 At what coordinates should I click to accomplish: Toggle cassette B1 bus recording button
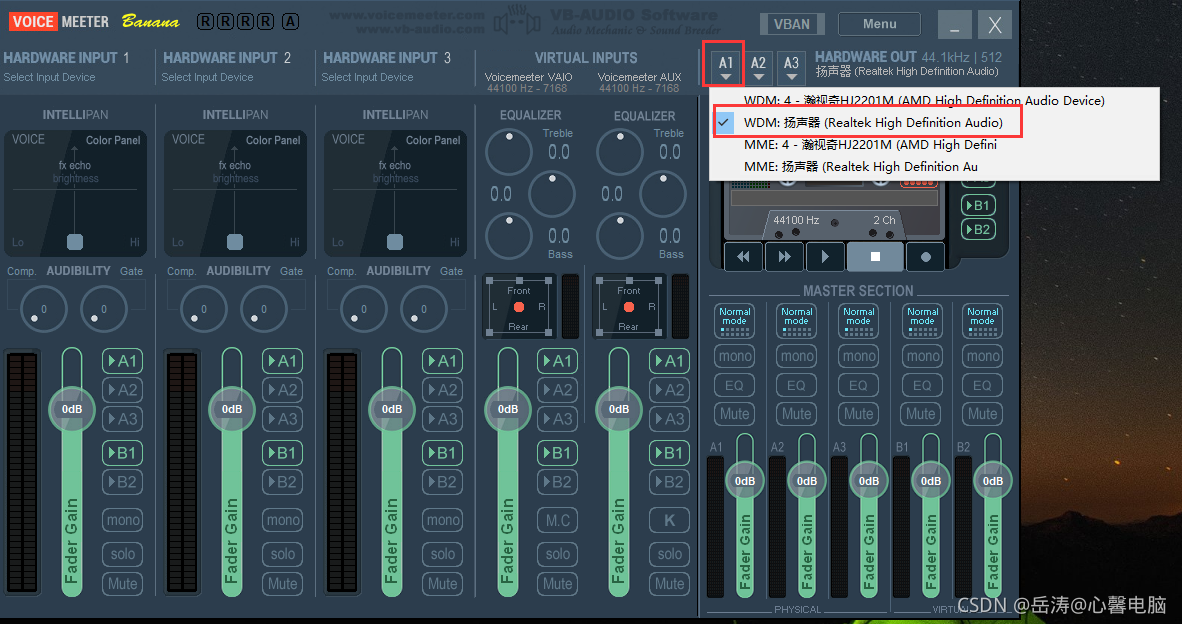point(978,205)
